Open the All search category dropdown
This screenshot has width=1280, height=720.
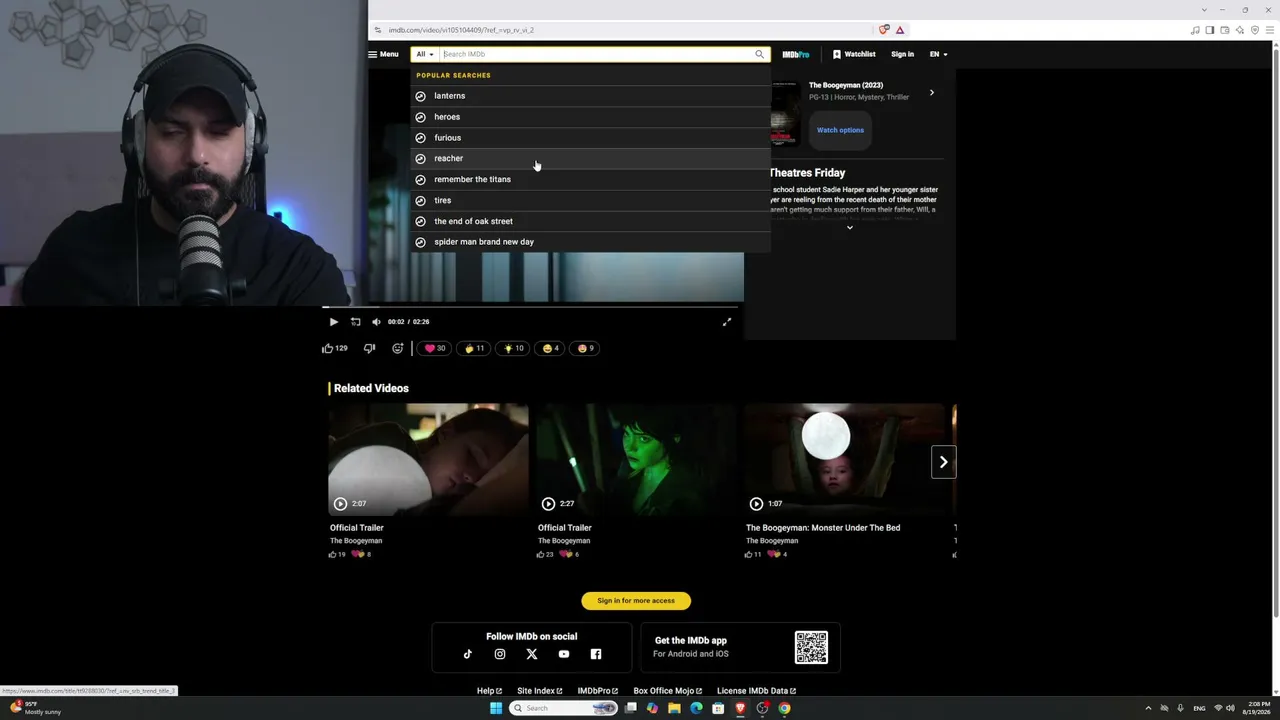(x=425, y=54)
